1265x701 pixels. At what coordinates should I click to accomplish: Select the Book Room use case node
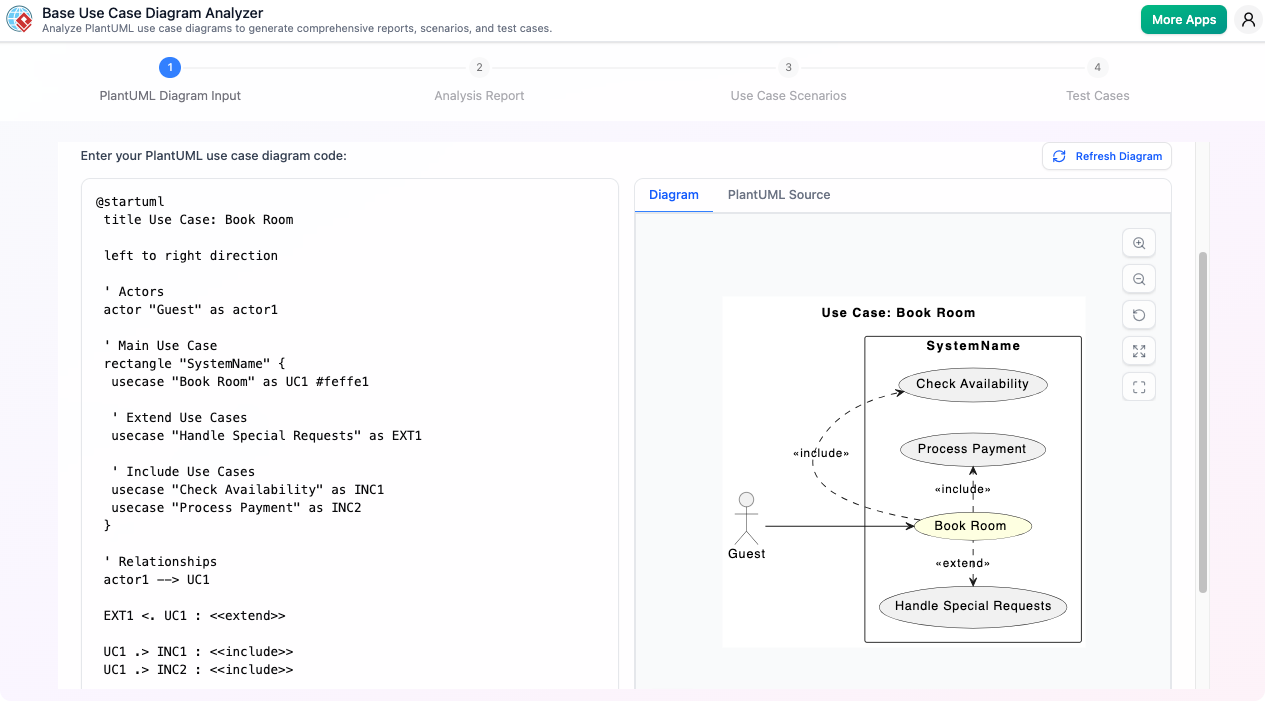click(971, 525)
